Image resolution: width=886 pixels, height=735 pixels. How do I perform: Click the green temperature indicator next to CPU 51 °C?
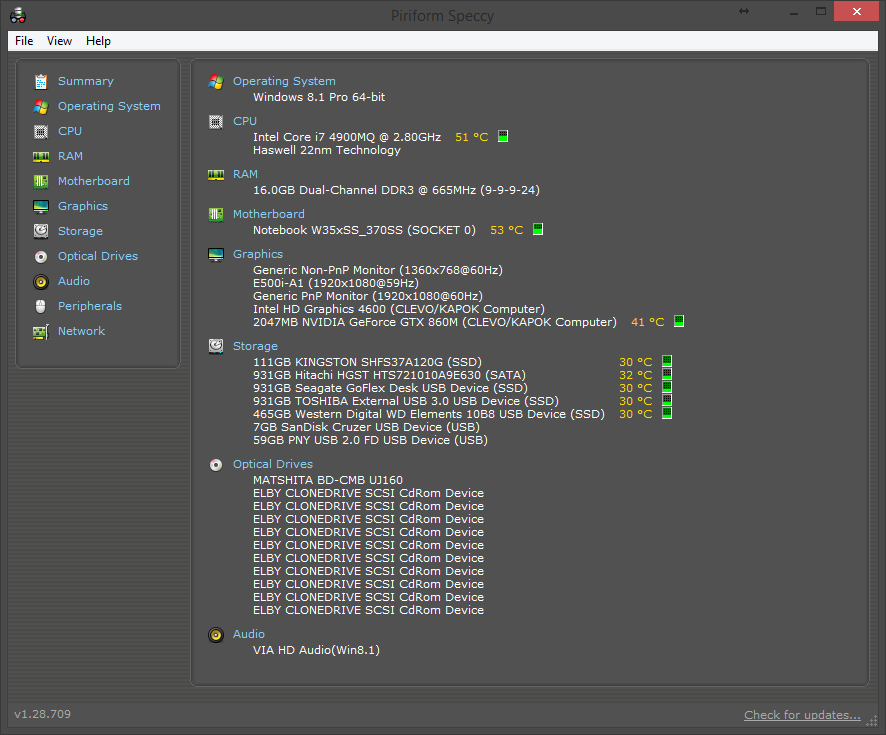point(503,136)
